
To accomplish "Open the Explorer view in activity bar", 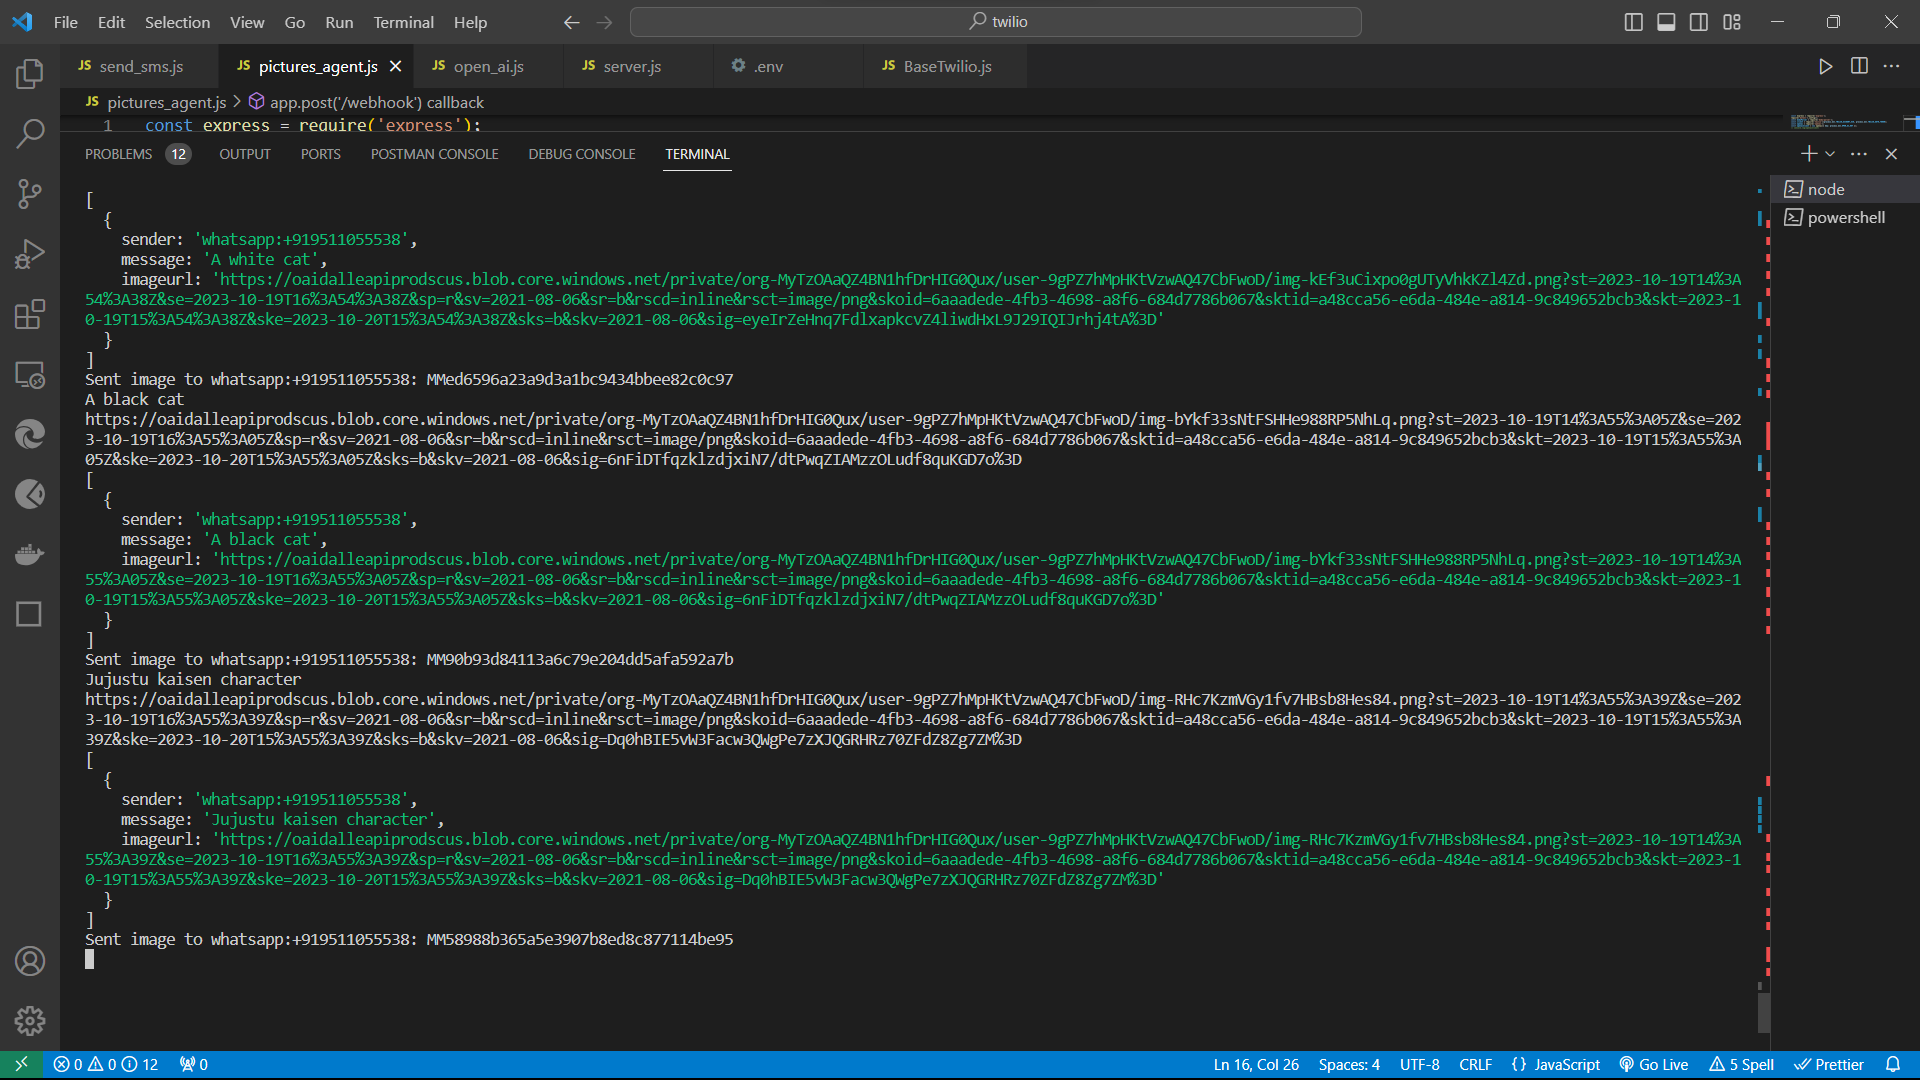I will pos(30,74).
